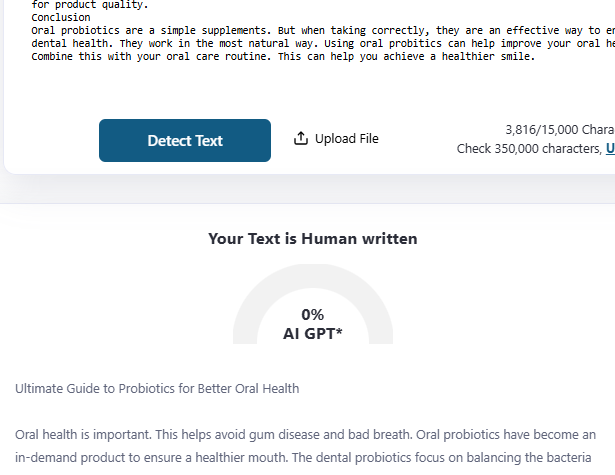Click the line starting dental health. They work
Viewport: 615px width, 475px height.
[300, 43]
